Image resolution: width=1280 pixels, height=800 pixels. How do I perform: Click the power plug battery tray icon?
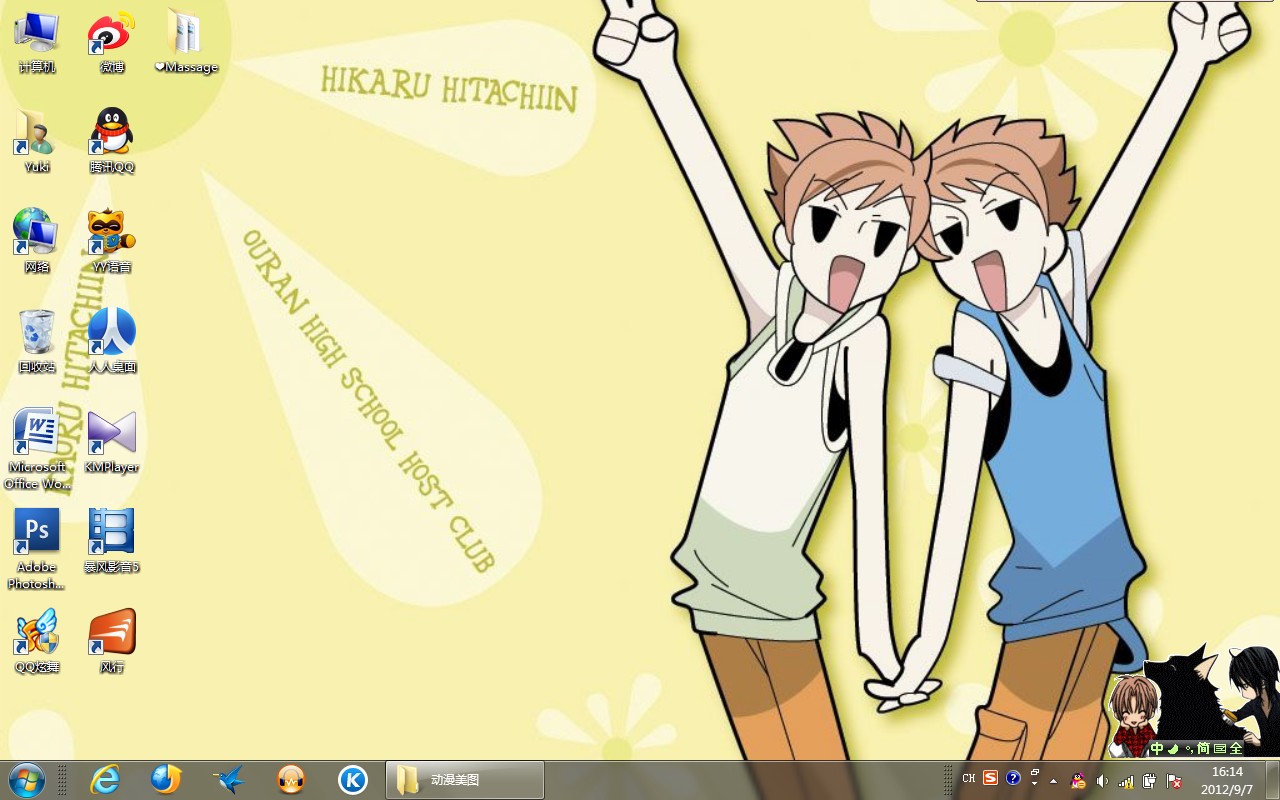[1150, 780]
